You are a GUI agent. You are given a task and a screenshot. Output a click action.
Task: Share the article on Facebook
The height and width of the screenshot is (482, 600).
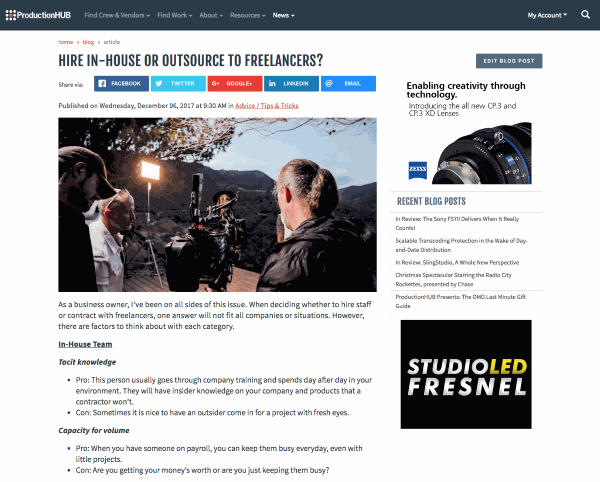[121, 84]
